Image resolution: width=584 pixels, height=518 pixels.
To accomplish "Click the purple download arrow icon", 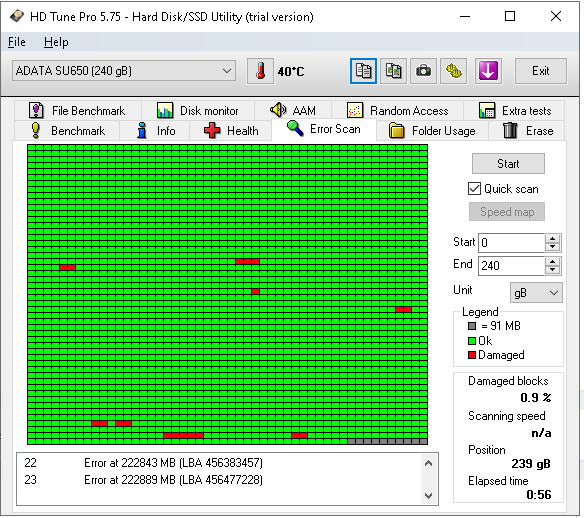I will click(488, 71).
